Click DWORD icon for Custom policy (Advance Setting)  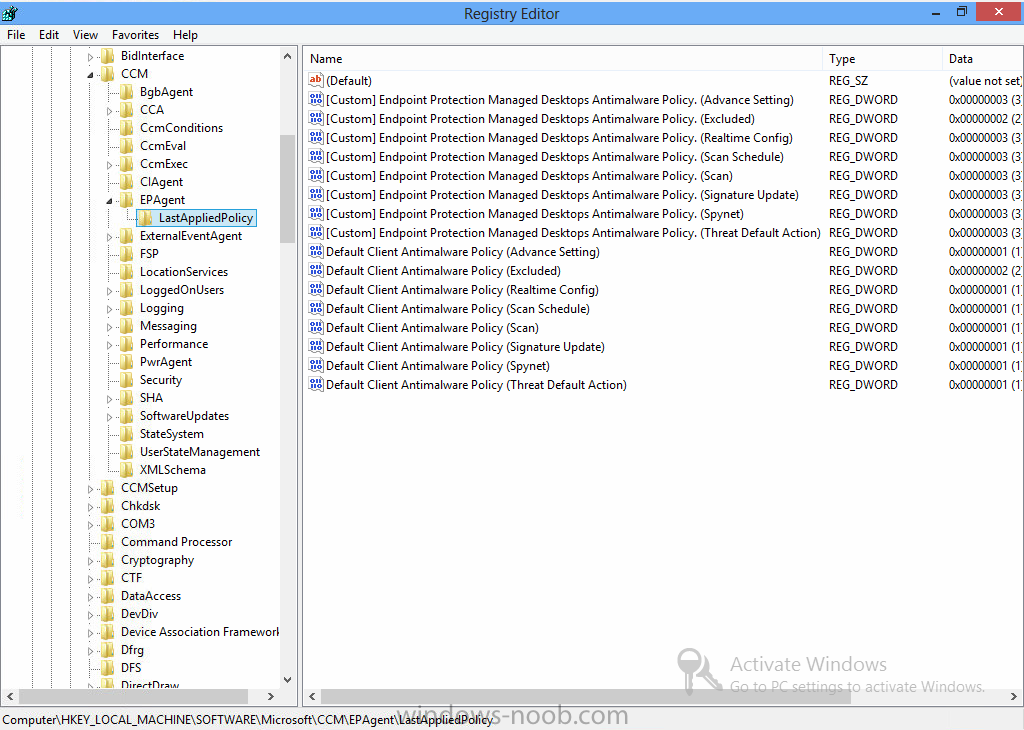tap(316, 99)
